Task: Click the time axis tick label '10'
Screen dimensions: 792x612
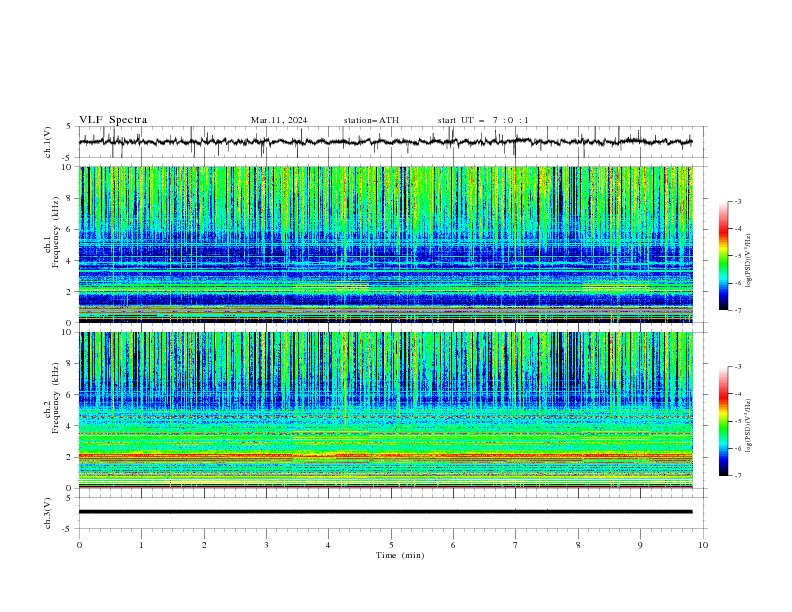Action: pyautogui.click(x=703, y=545)
